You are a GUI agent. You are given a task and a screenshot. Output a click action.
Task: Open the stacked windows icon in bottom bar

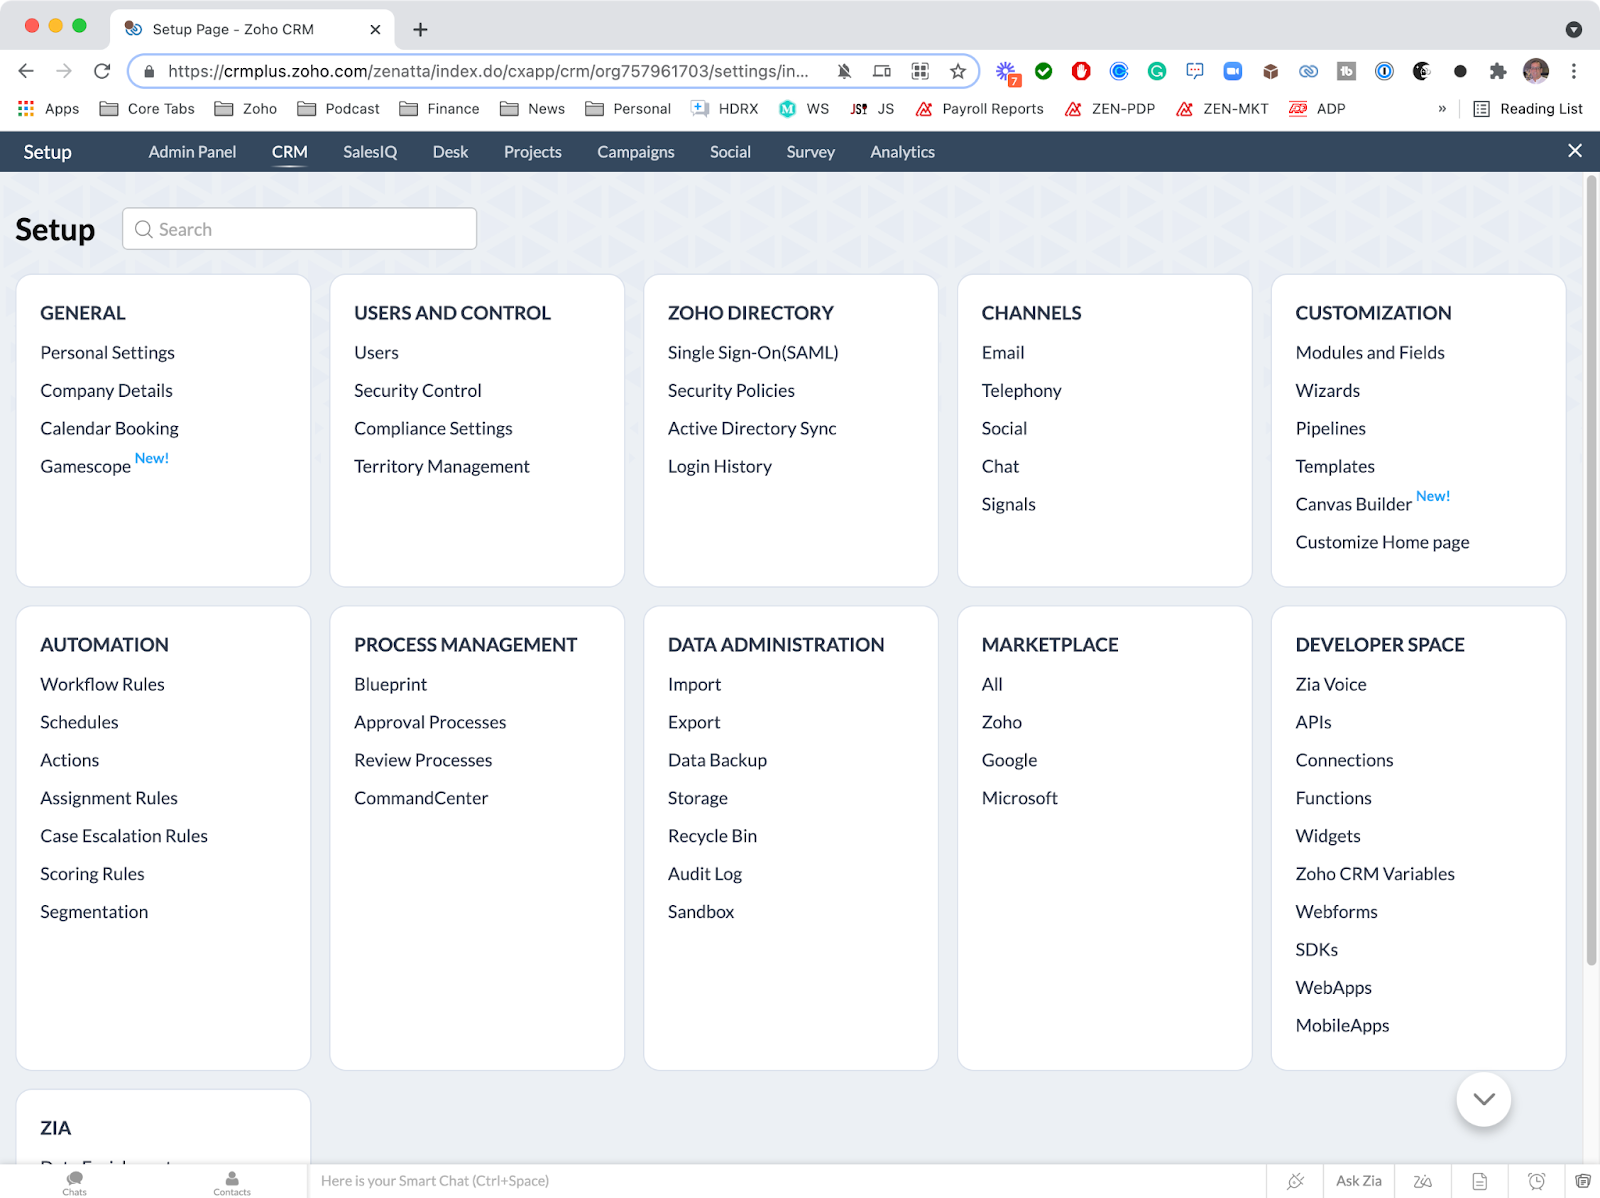[x=1583, y=1181]
